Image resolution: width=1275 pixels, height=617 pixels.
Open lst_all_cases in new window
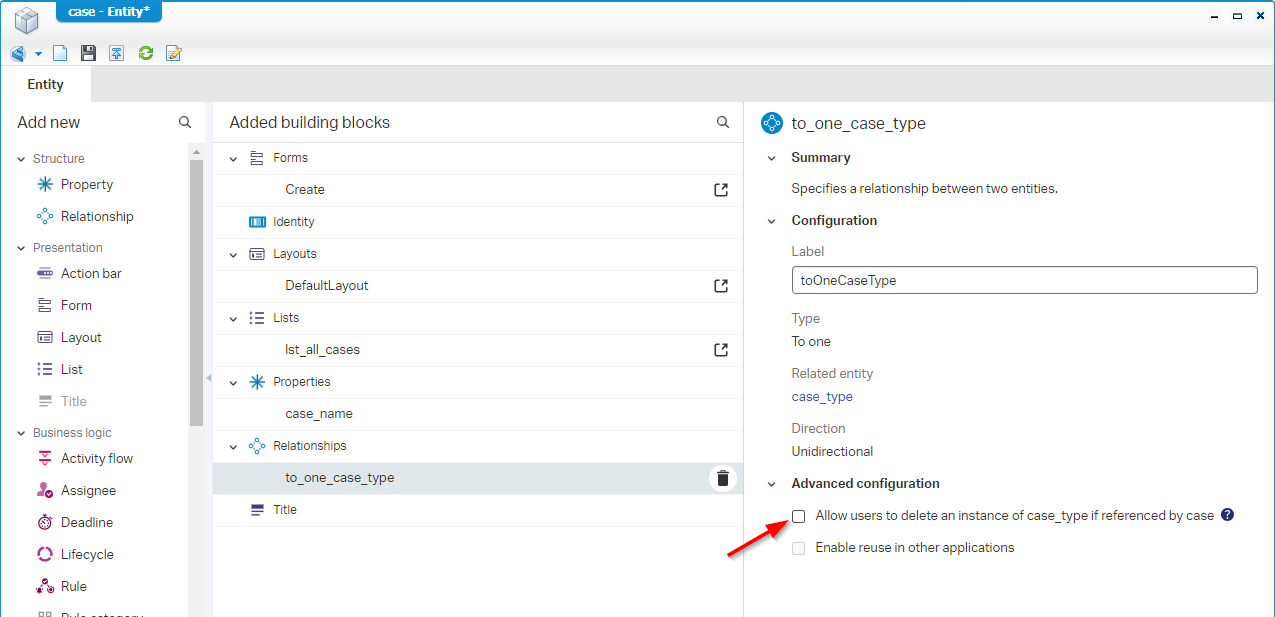(721, 350)
